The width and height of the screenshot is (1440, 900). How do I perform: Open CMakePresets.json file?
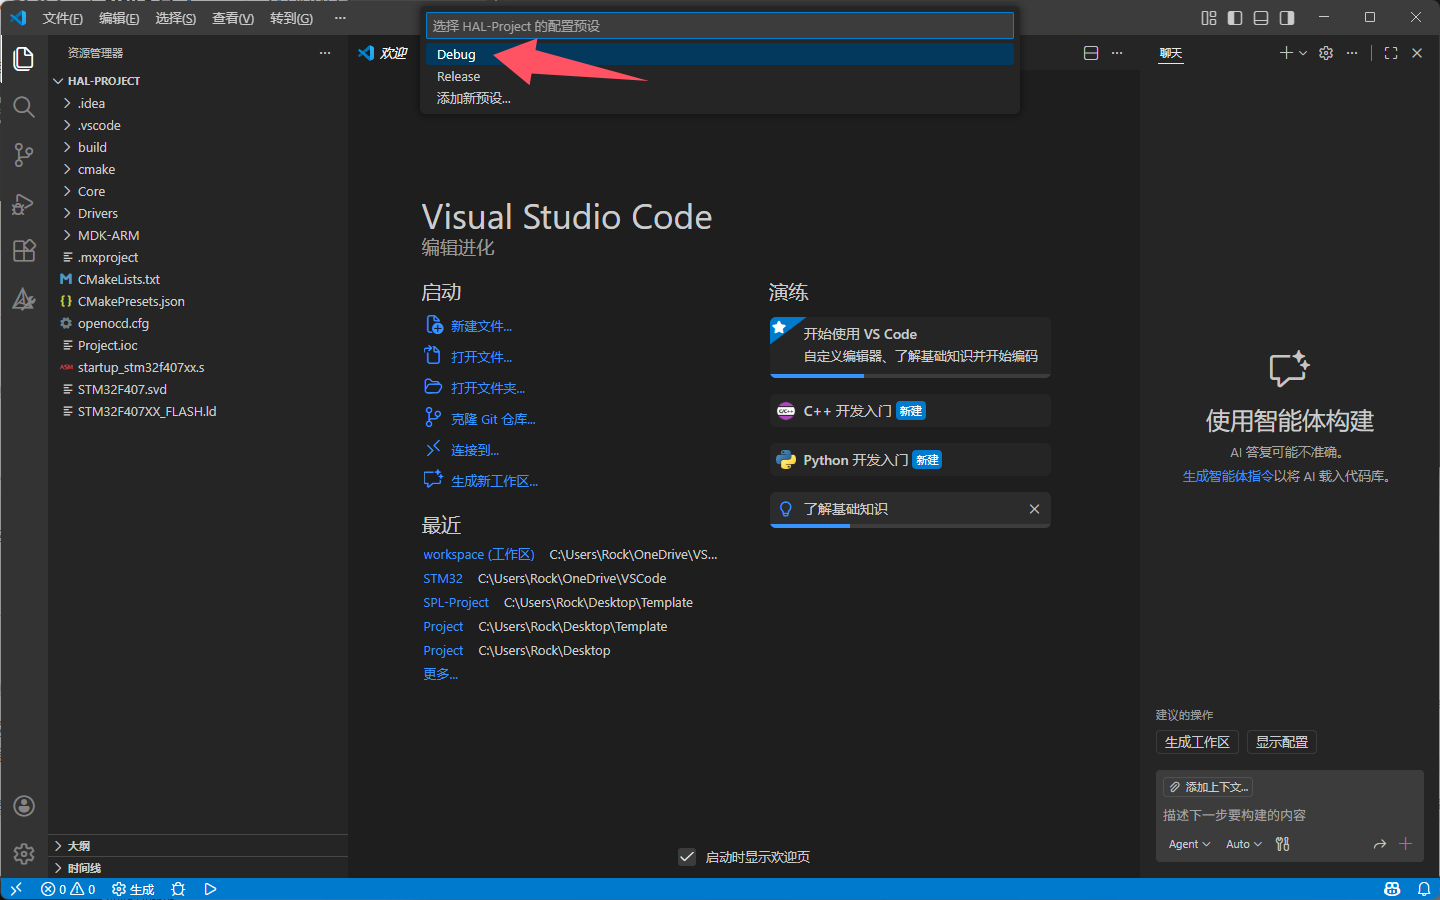tap(198, 301)
